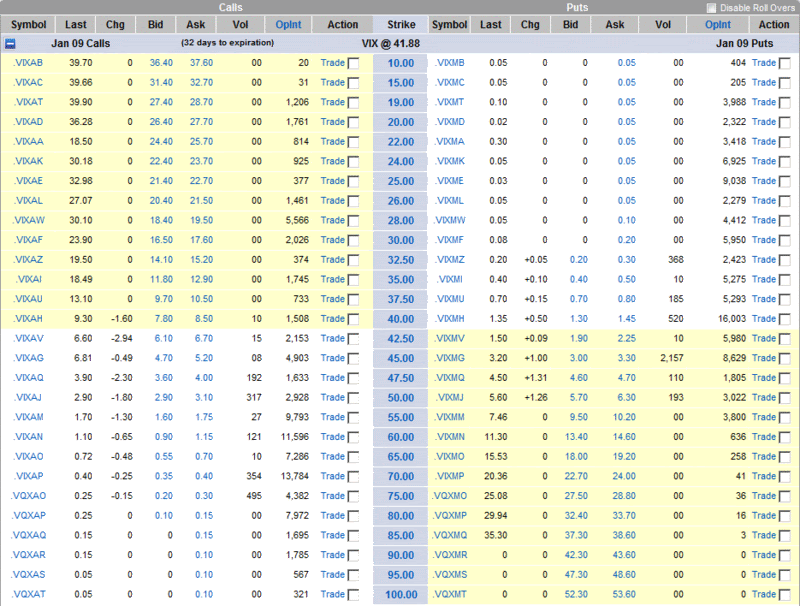The height and width of the screenshot is (606, 800).
Task: Click Trade link for .VIXAZ call
Action: (333, 260)
